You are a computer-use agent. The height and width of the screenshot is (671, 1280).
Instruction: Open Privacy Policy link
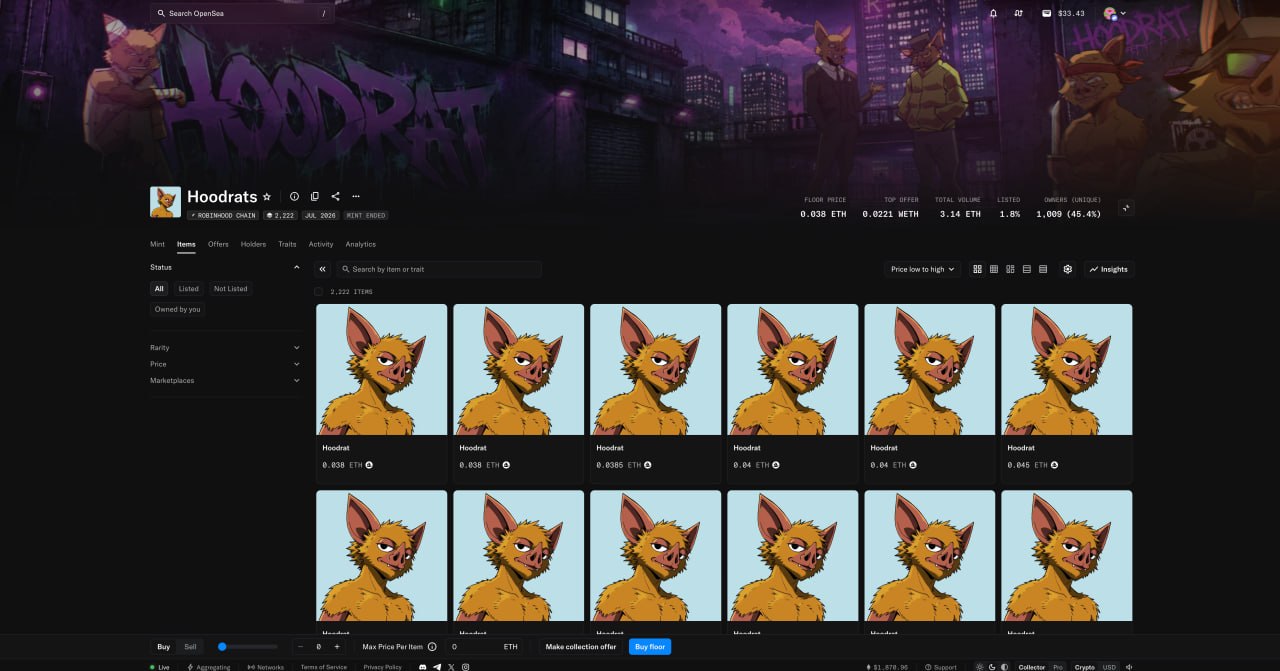tap(383, 666)
